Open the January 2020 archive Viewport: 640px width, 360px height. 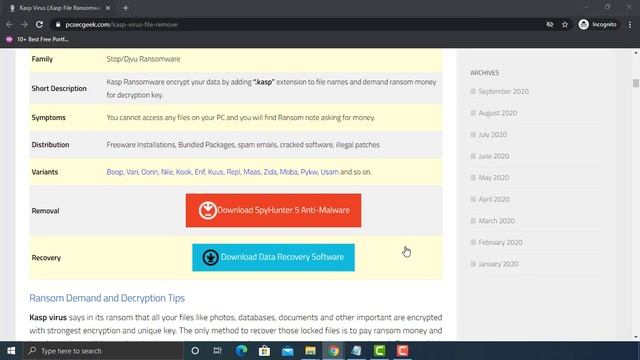(498, 264)
